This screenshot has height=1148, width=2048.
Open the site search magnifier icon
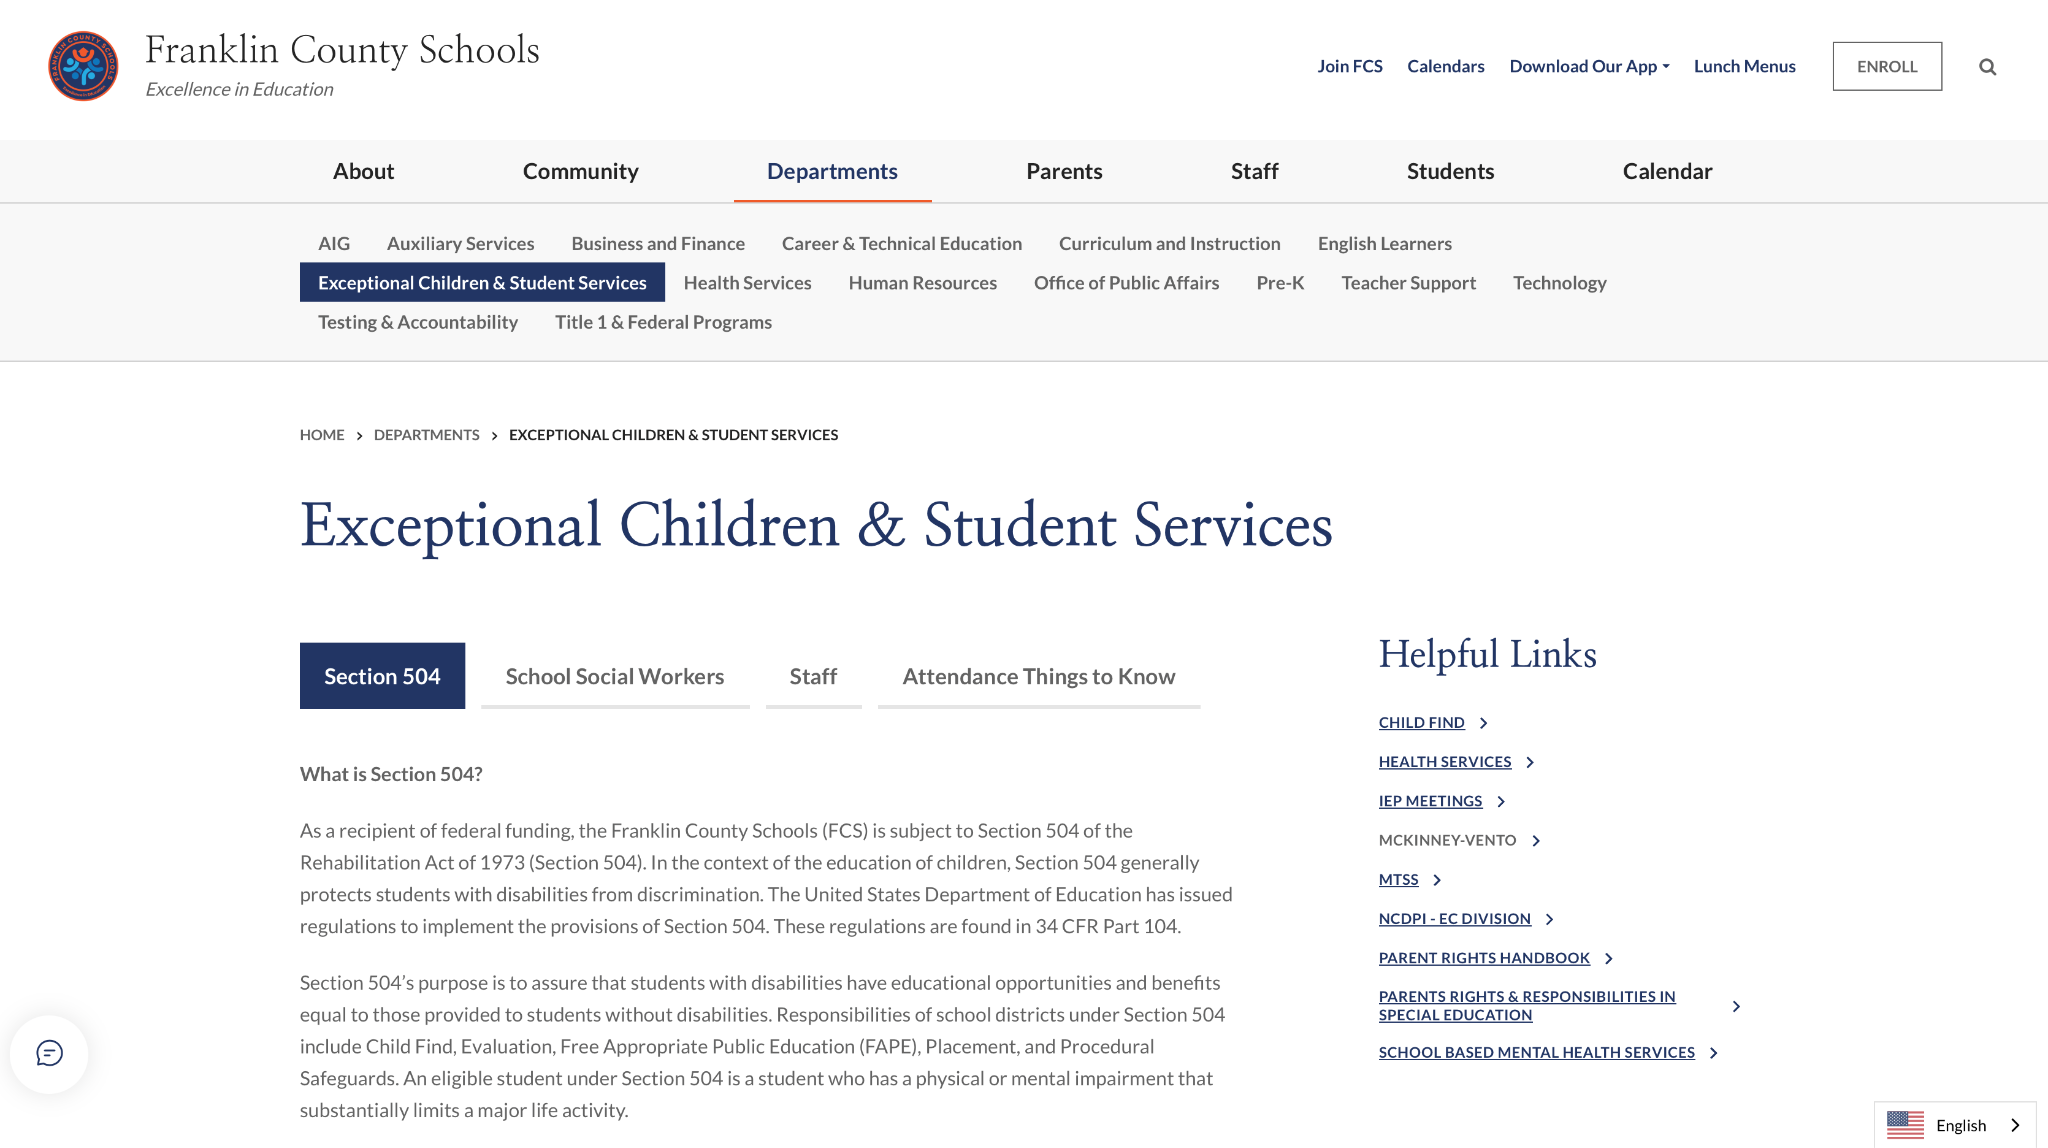pyautogui.click(x=1987, y=67)
